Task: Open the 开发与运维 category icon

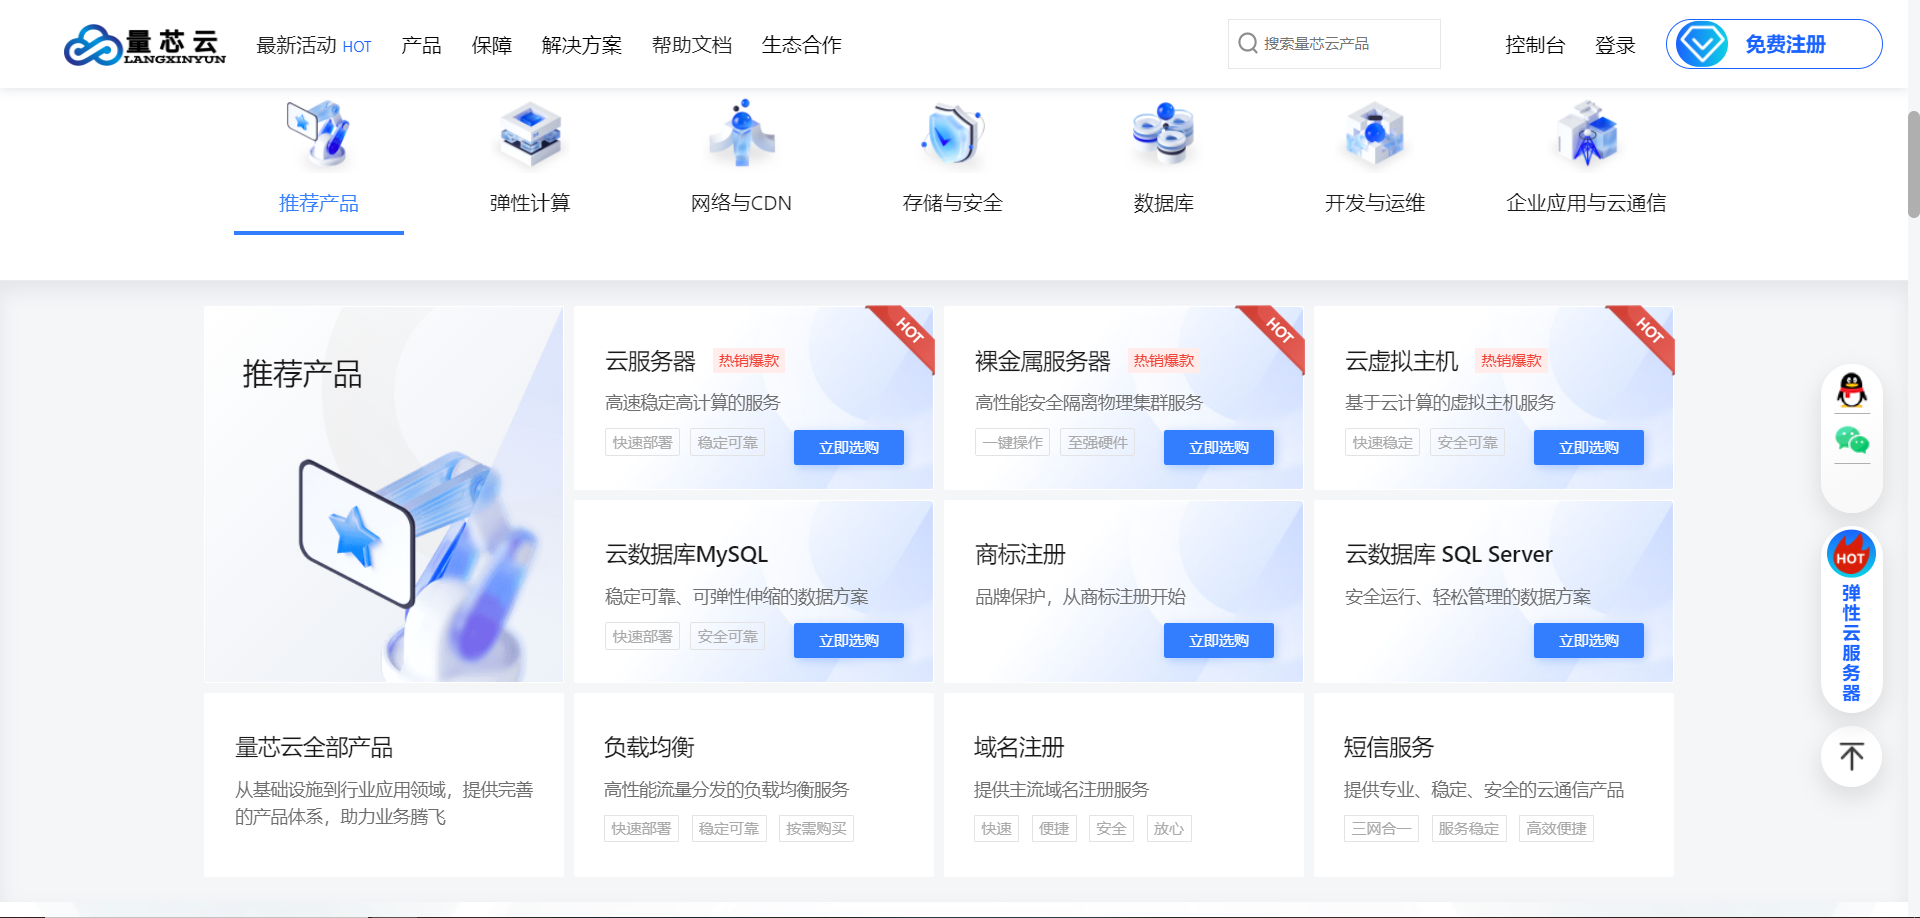Action: (x=1374, y=135)
